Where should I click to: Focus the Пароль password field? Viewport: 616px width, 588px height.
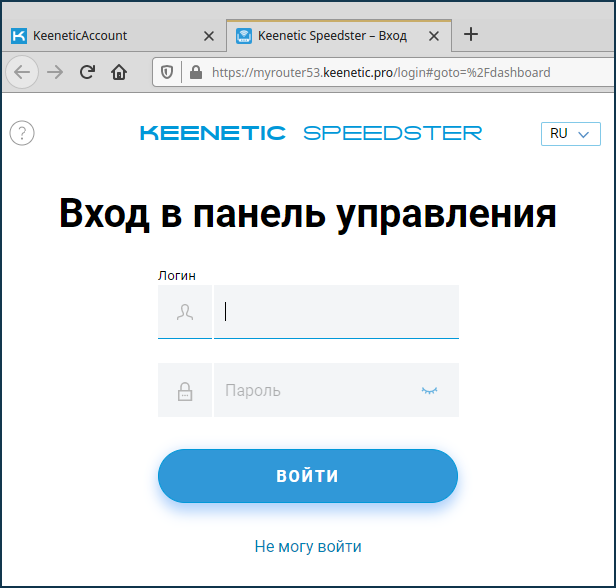click(x=336, y=390)
